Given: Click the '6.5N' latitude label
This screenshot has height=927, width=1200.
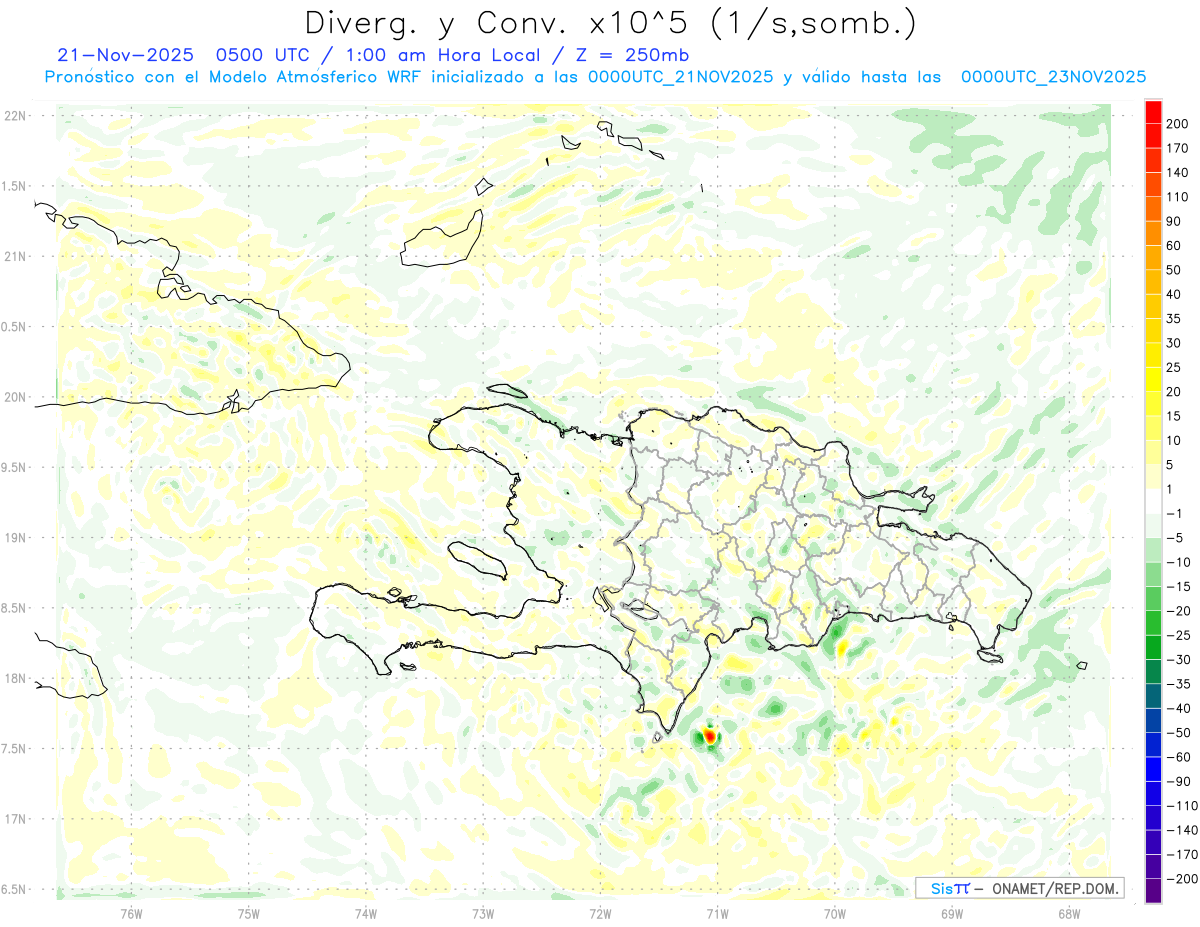Looking at the screenshot, I should tap(14, 889).
